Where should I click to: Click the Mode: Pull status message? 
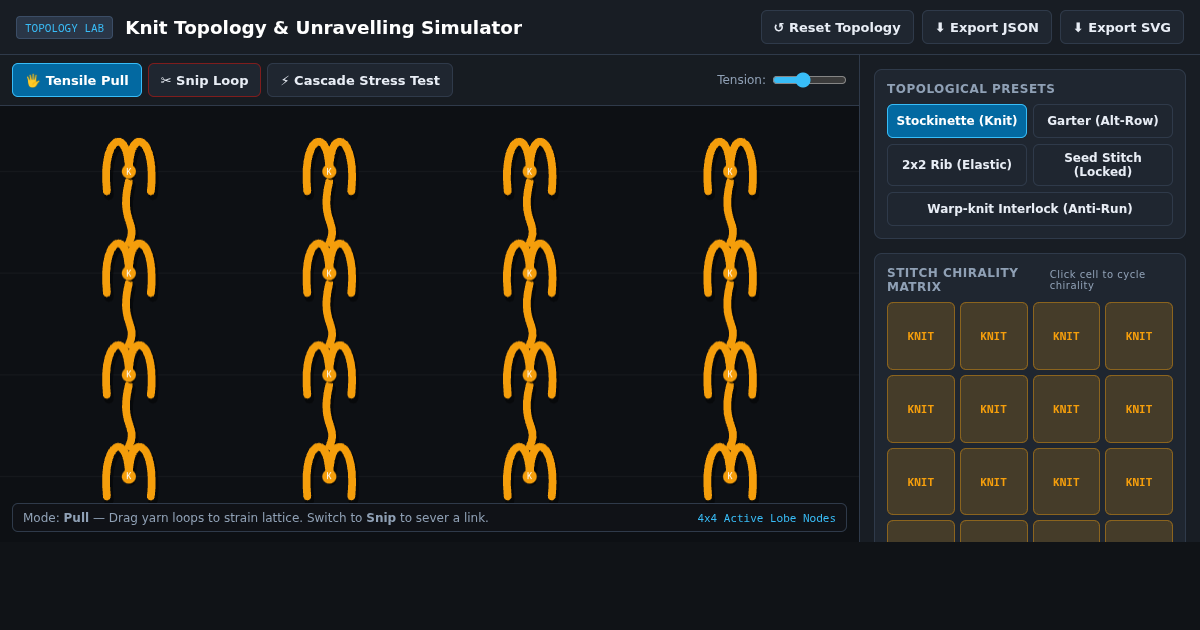coord(256,518)
